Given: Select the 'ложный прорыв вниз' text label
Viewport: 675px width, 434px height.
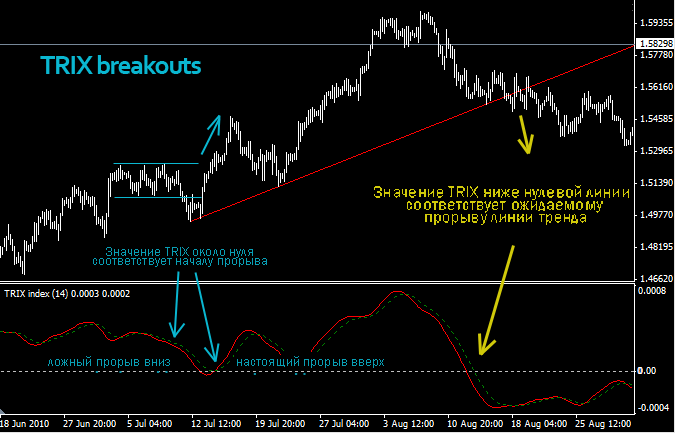Looking at the screenshot, I should 109,362.
